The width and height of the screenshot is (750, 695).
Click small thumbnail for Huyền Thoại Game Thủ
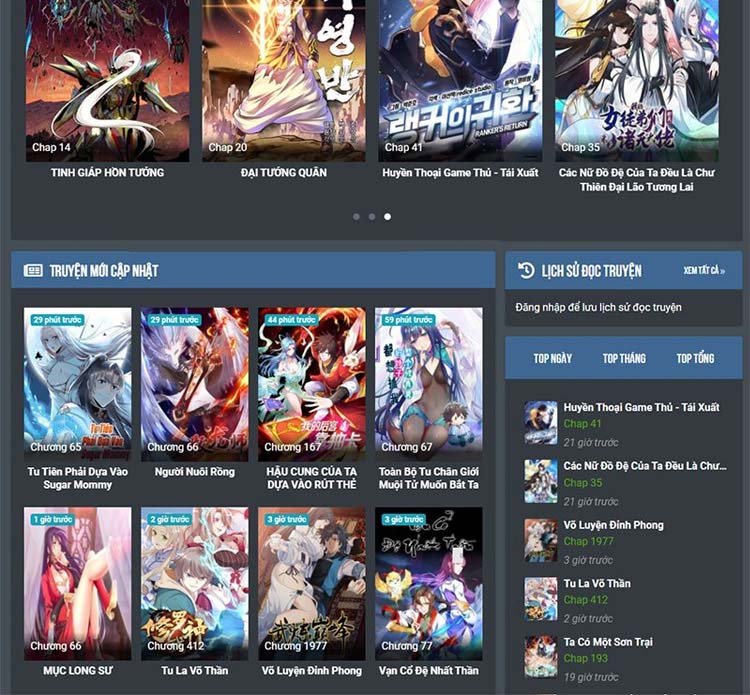[x=541, y=423]
